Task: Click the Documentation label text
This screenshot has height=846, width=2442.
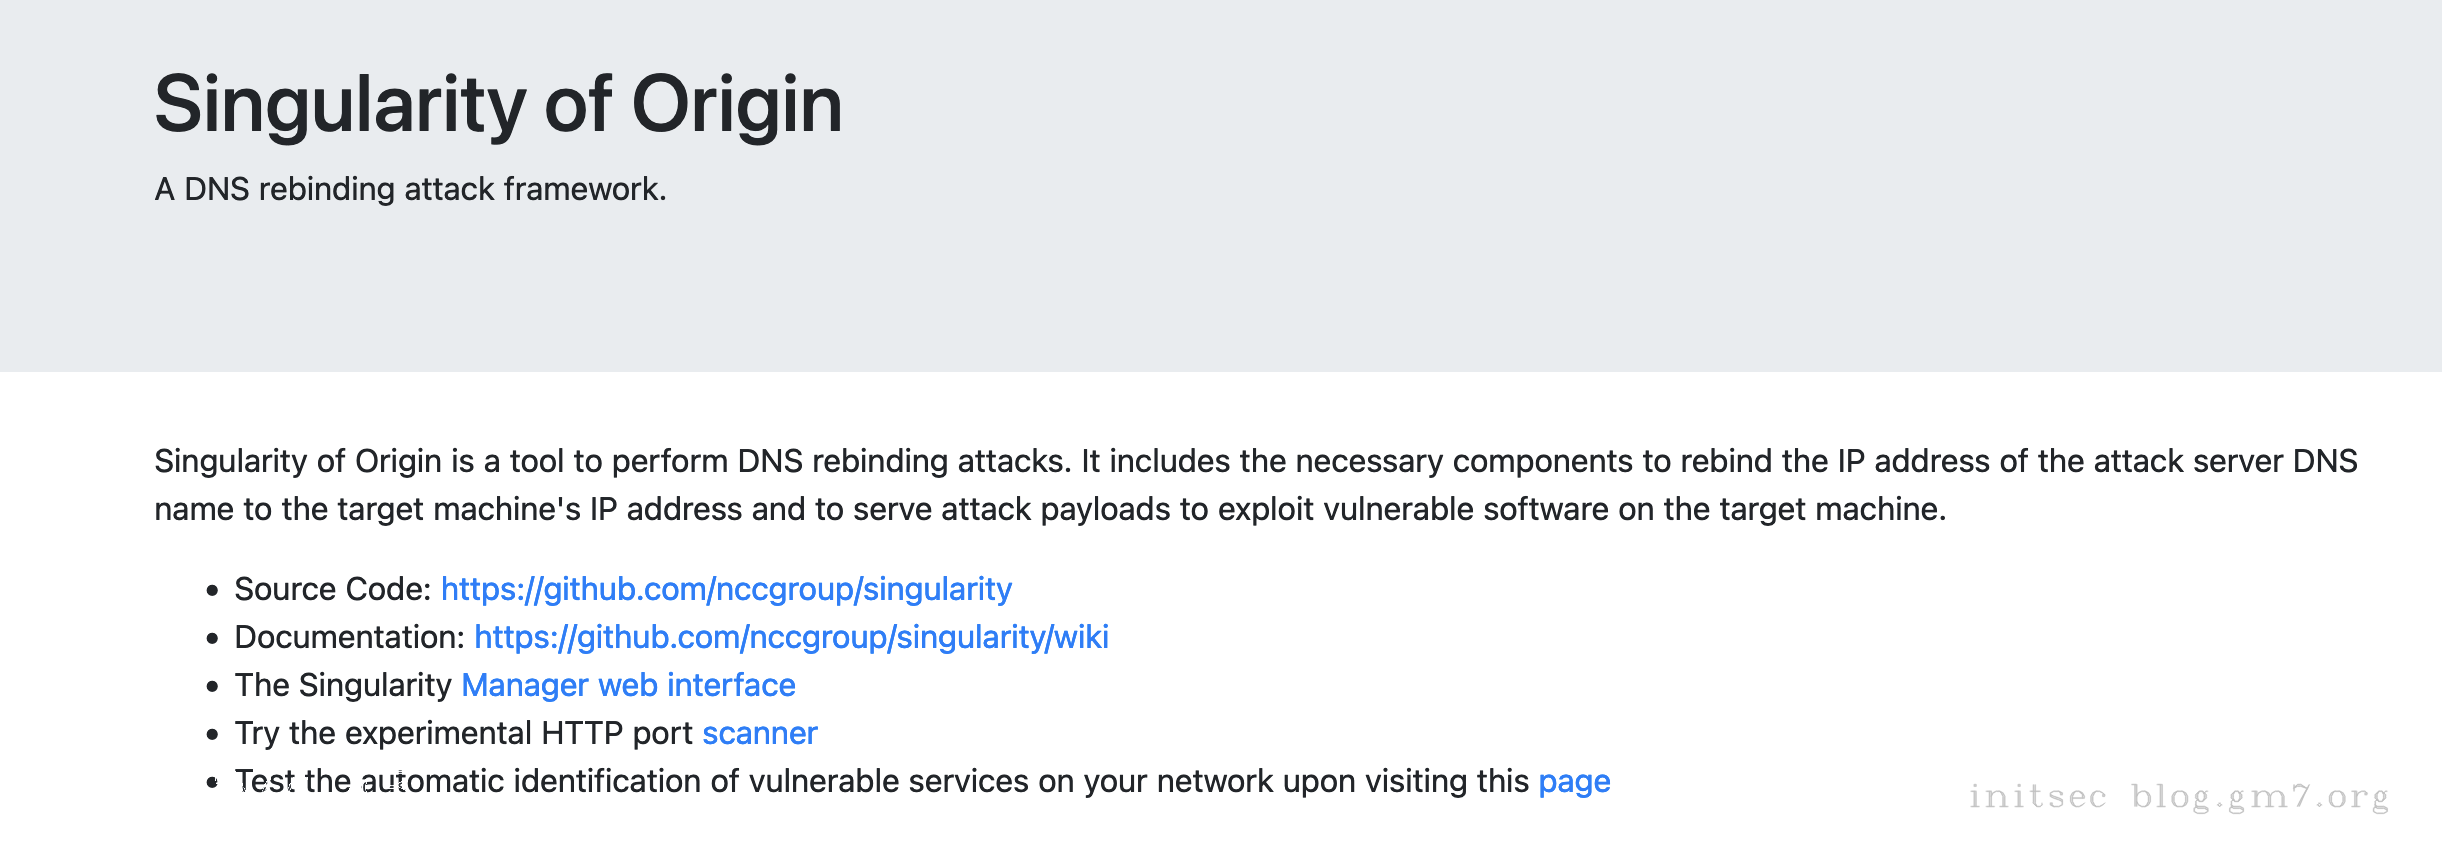Action: pos(349,637)
